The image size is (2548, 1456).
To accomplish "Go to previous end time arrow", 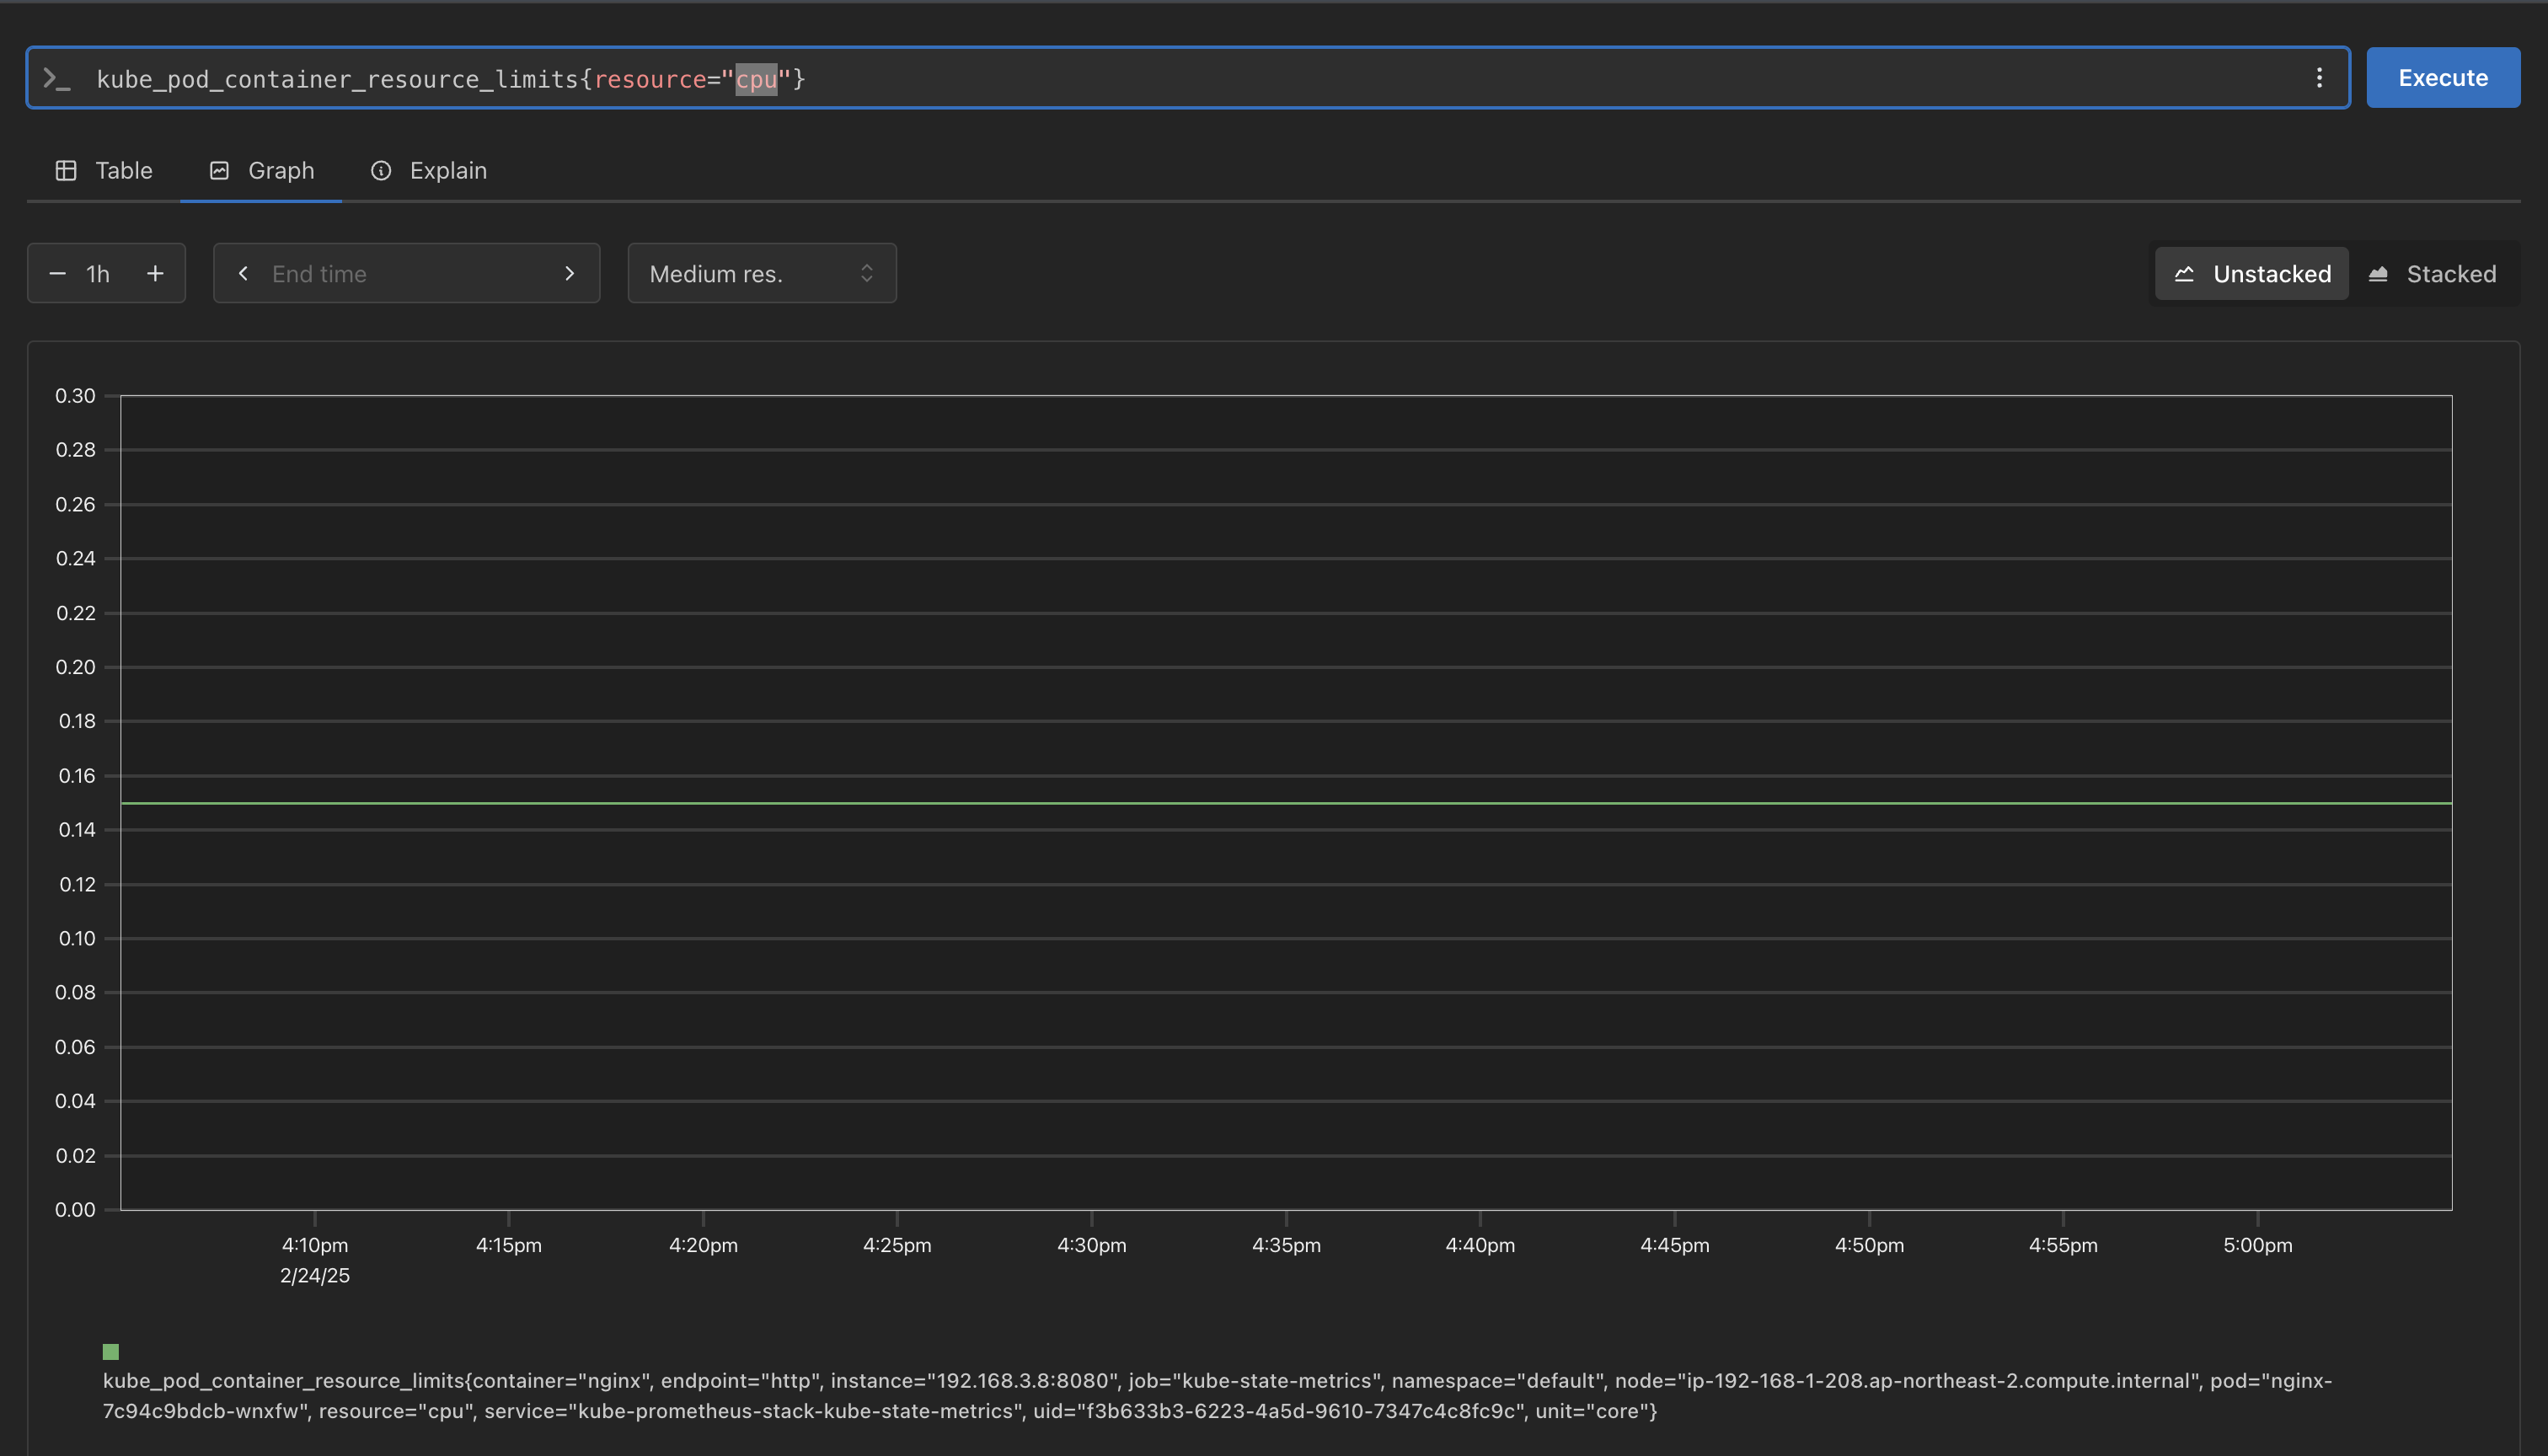I will click(x=243, y=273).
